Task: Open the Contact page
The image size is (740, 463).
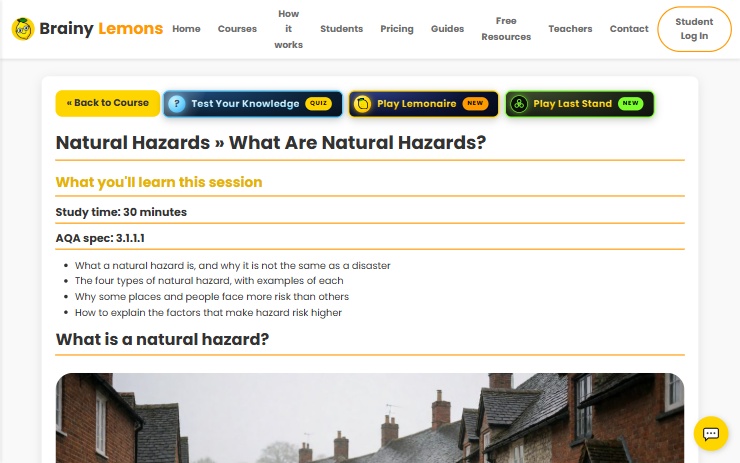Action: [x=629, y=29]
